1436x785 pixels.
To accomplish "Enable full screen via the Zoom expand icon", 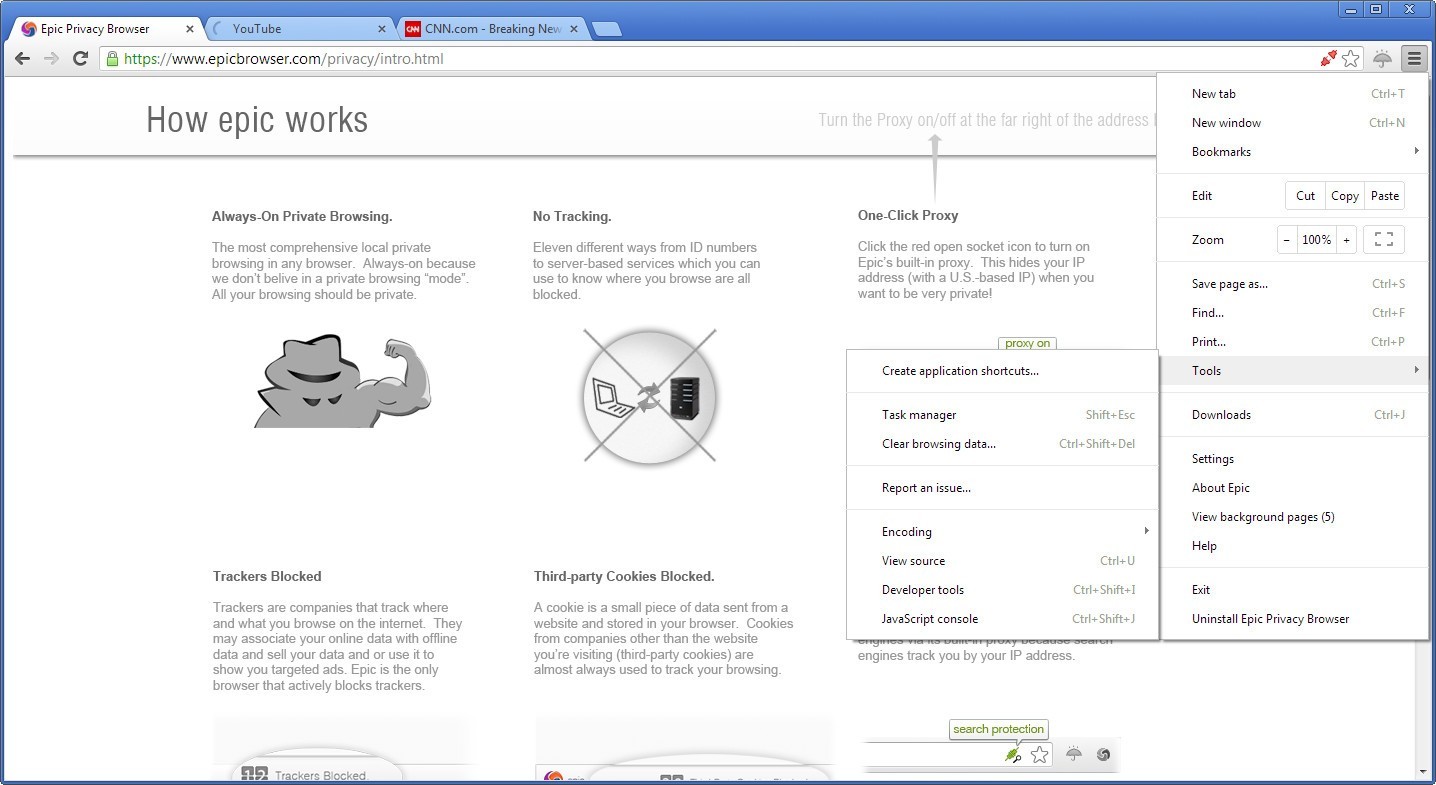I will click(x=1384, y=239).
